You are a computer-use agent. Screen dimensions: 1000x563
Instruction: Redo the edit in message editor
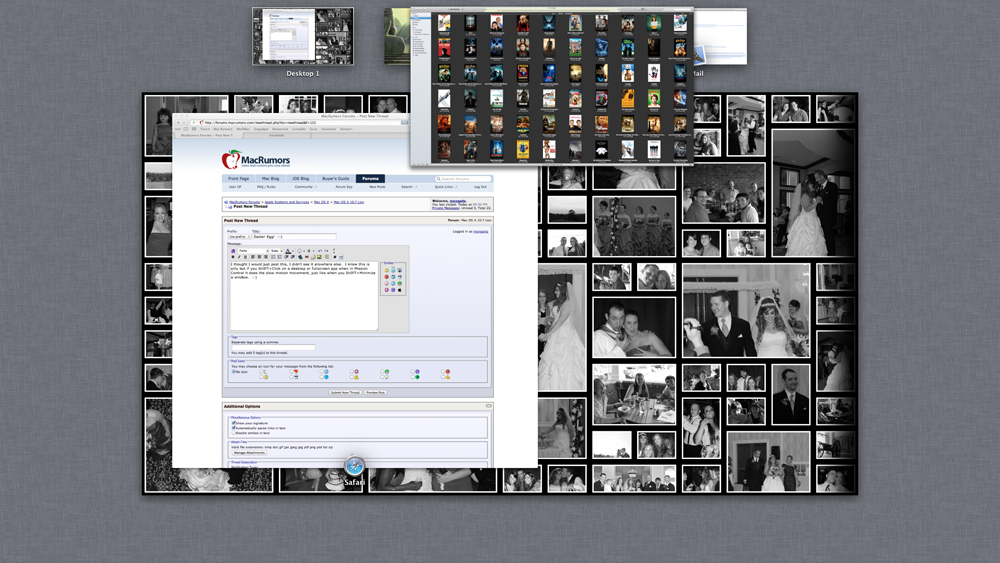pyautogui.click(x=327, y=251)
